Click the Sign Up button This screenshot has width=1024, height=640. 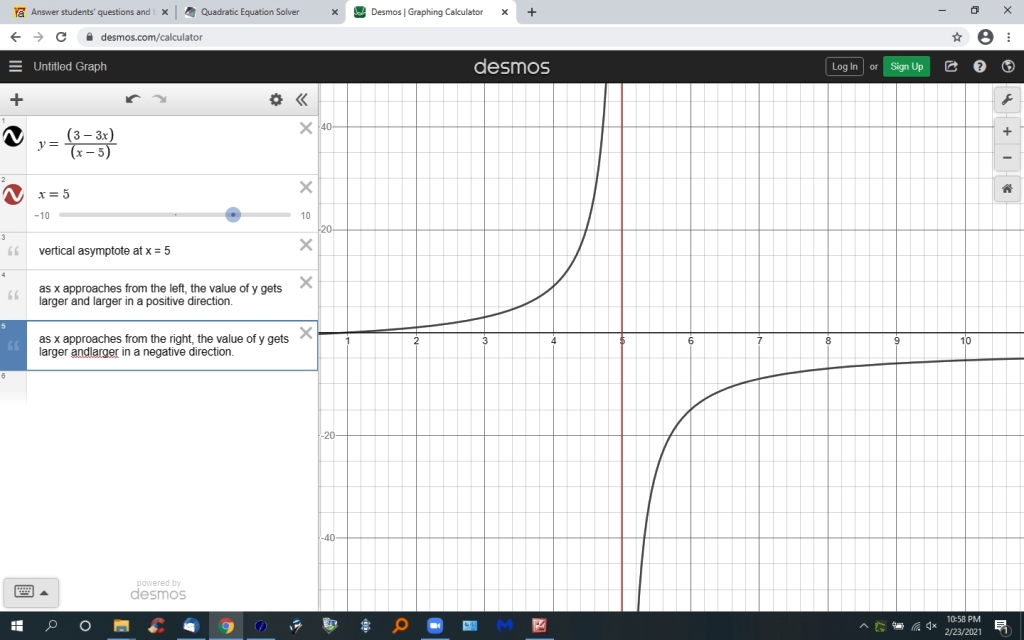(906, 66)
